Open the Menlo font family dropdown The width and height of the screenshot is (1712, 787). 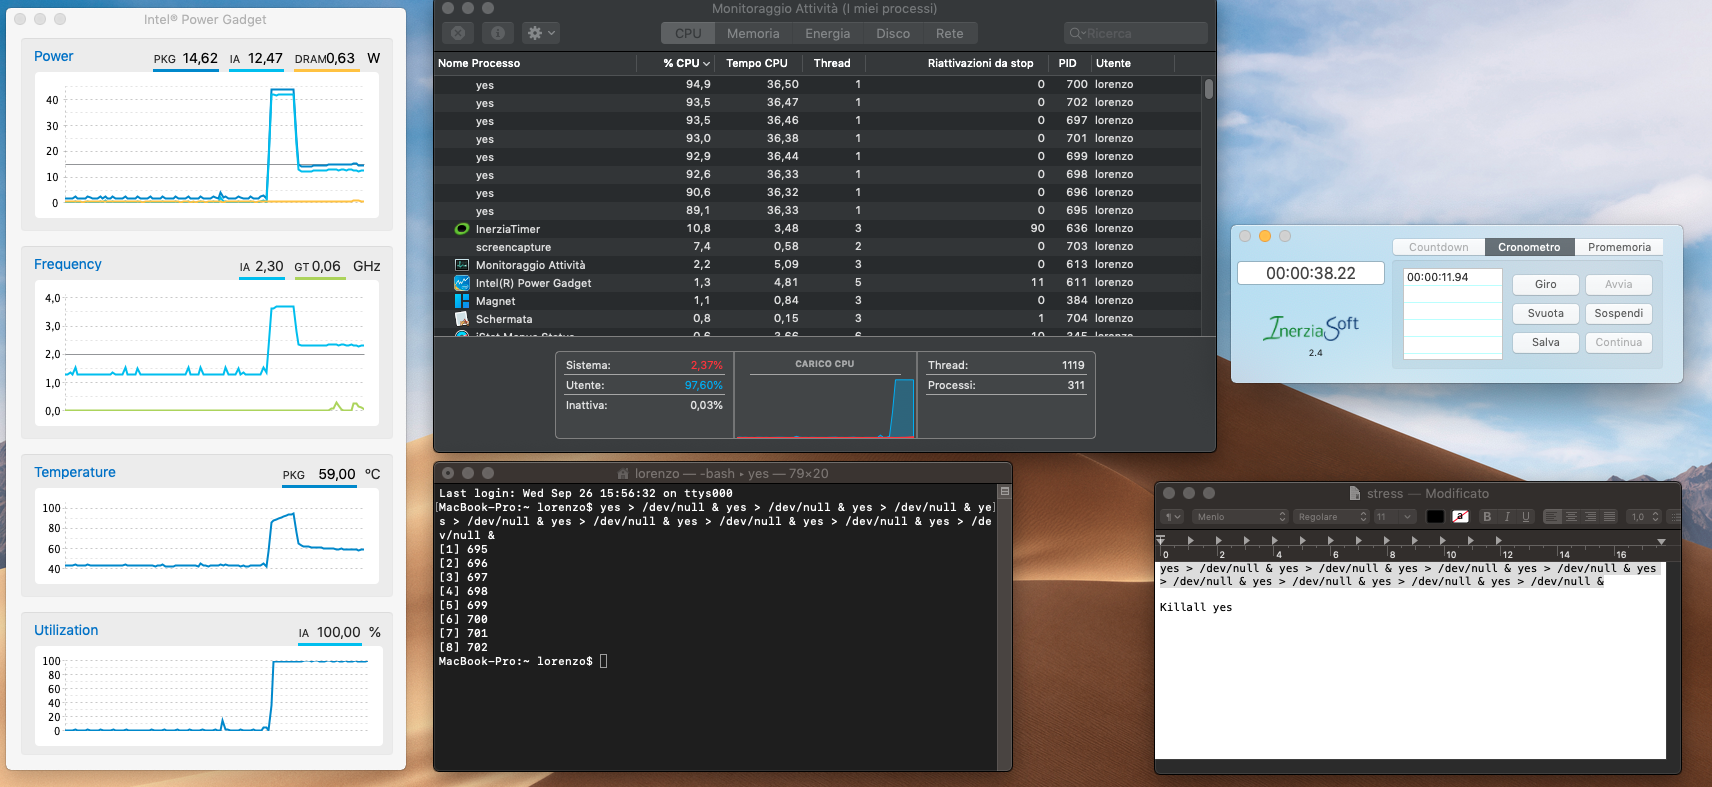tap(1240, 517)
